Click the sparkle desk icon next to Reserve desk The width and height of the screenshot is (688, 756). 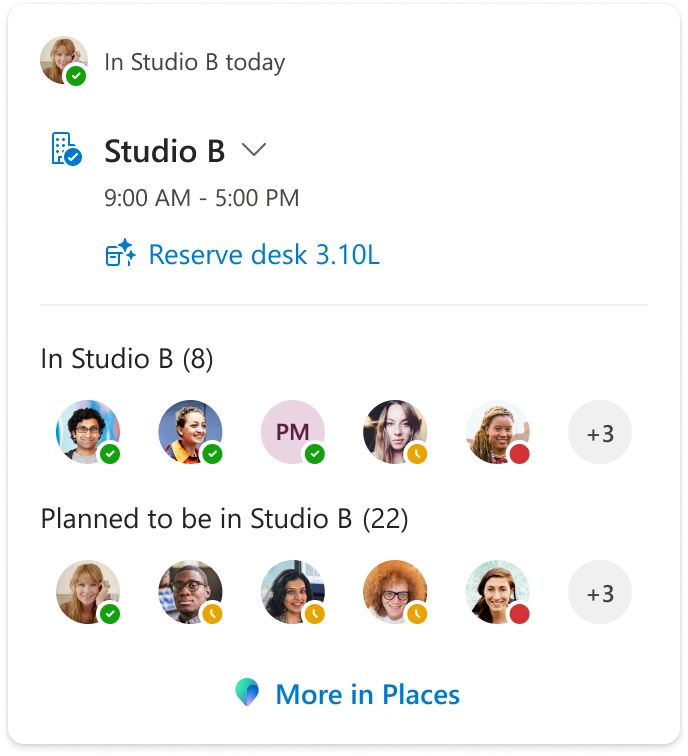pos(121,253)
